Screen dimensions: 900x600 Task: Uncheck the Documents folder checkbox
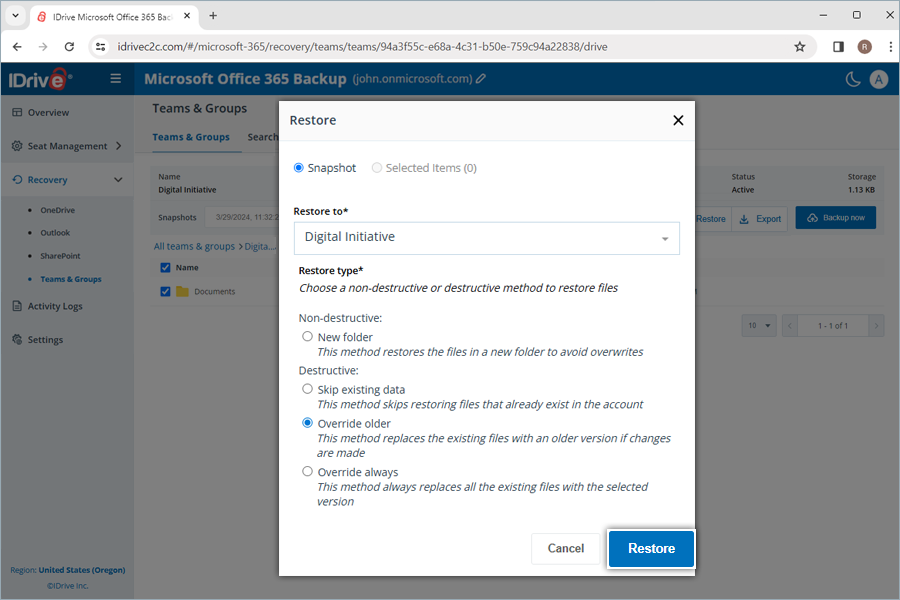[166, 292]
